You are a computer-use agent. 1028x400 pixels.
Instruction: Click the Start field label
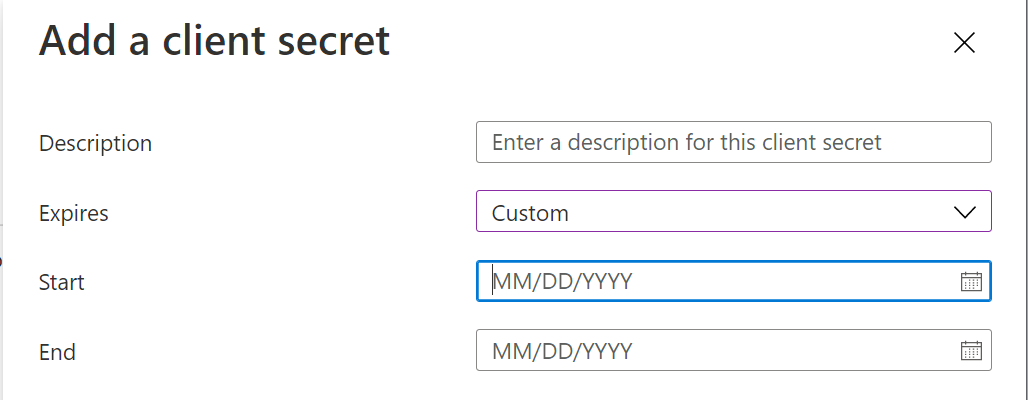click(x=61, y=283)
